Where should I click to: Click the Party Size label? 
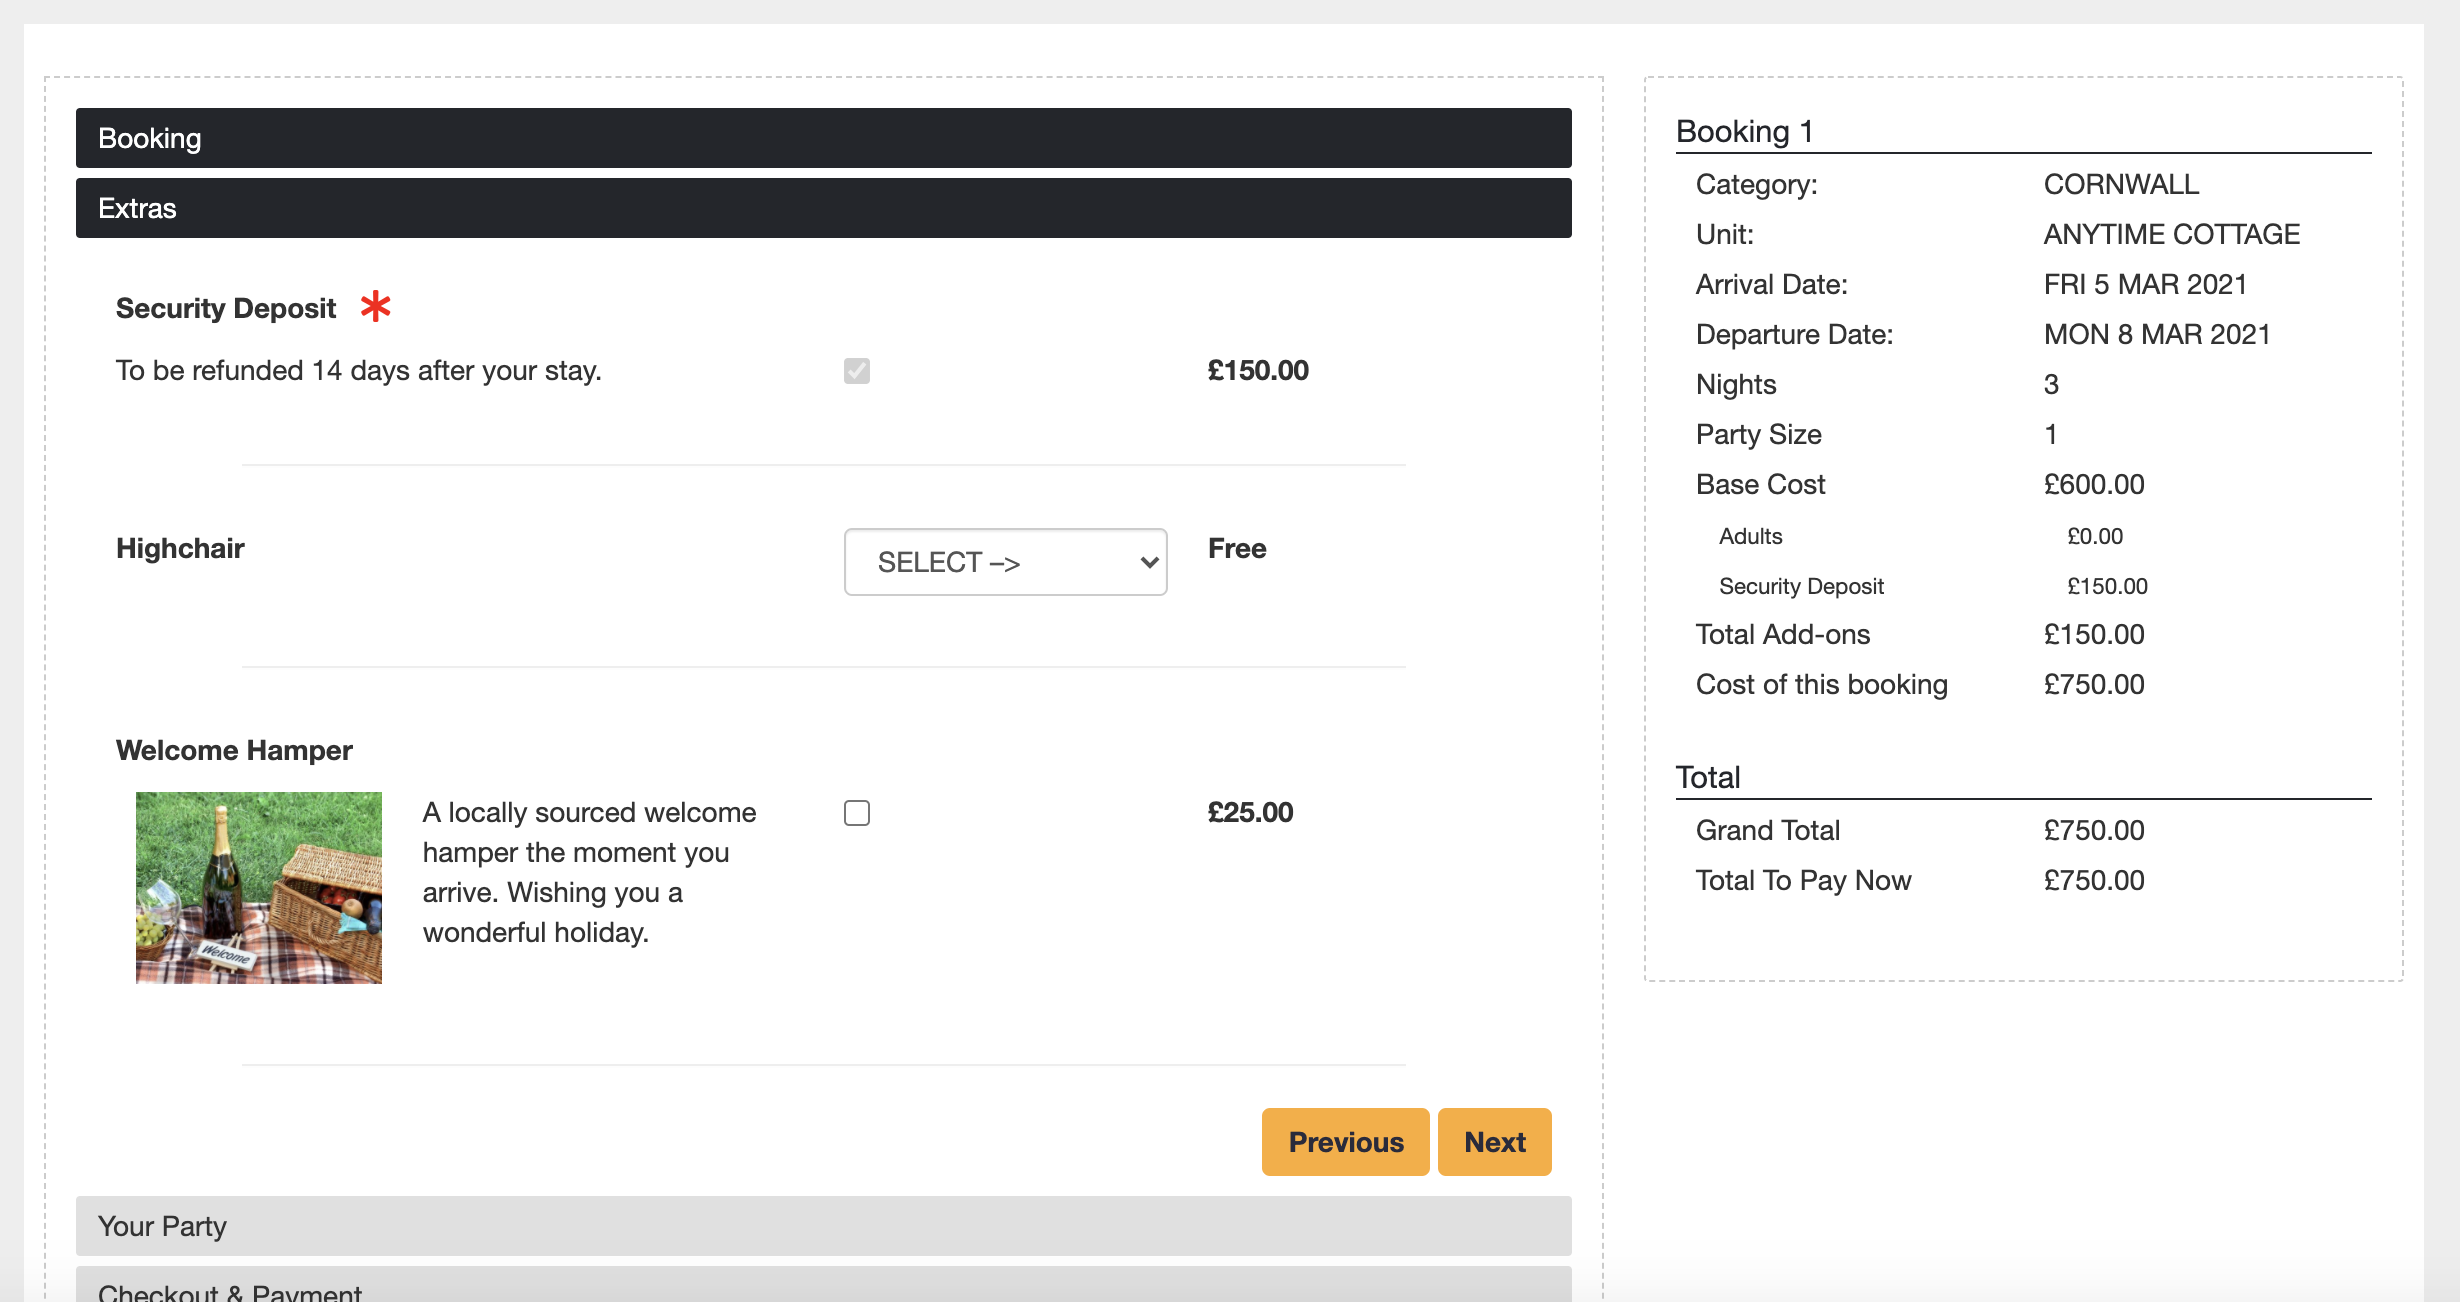coord(1759,435)
